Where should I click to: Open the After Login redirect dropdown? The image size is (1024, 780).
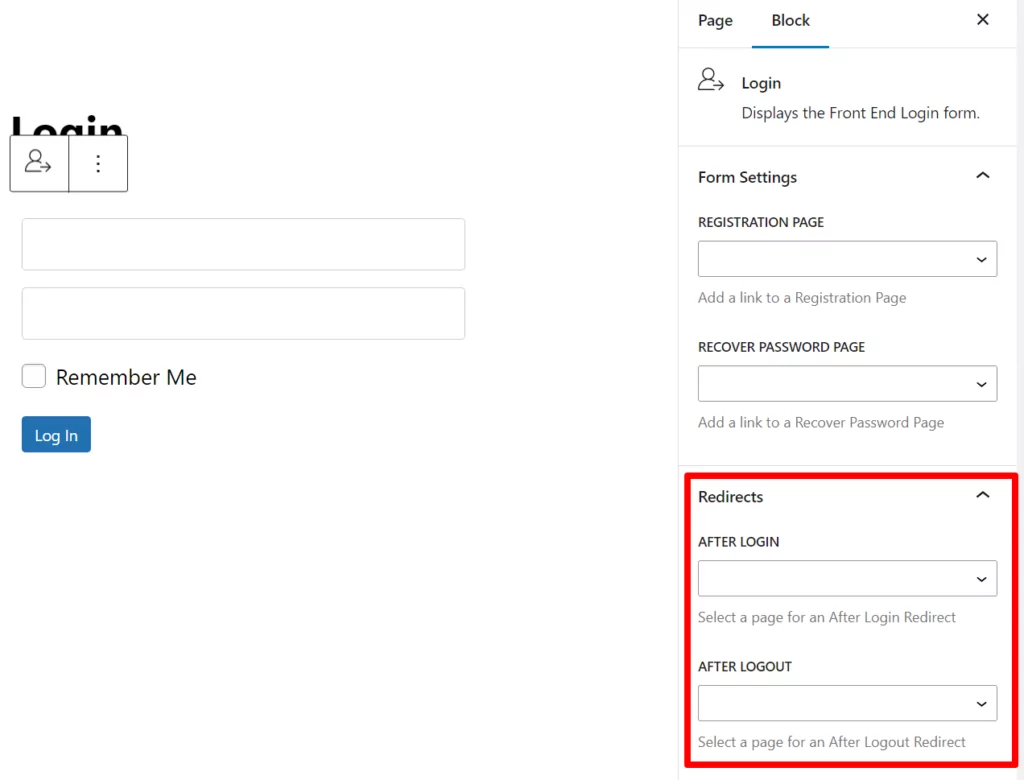847,578
